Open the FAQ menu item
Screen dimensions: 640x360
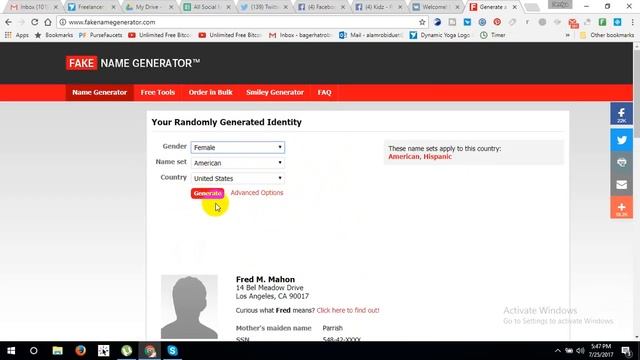[x=324, y=92]
